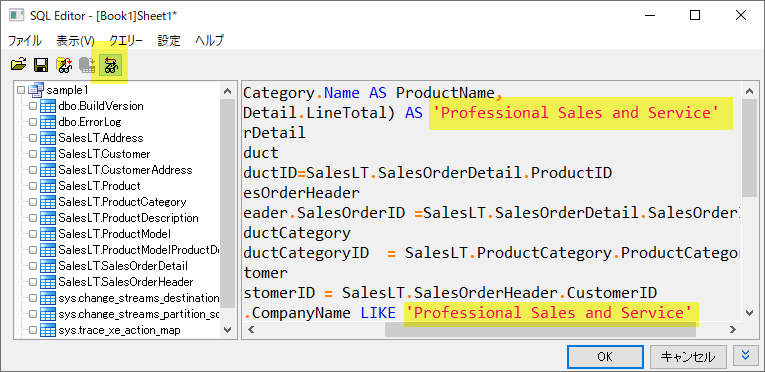Image resolution: width=765 pixels, height=372 pixels.
Task: Click the small box beside SalesLT.Address
Action: [33, 138]
